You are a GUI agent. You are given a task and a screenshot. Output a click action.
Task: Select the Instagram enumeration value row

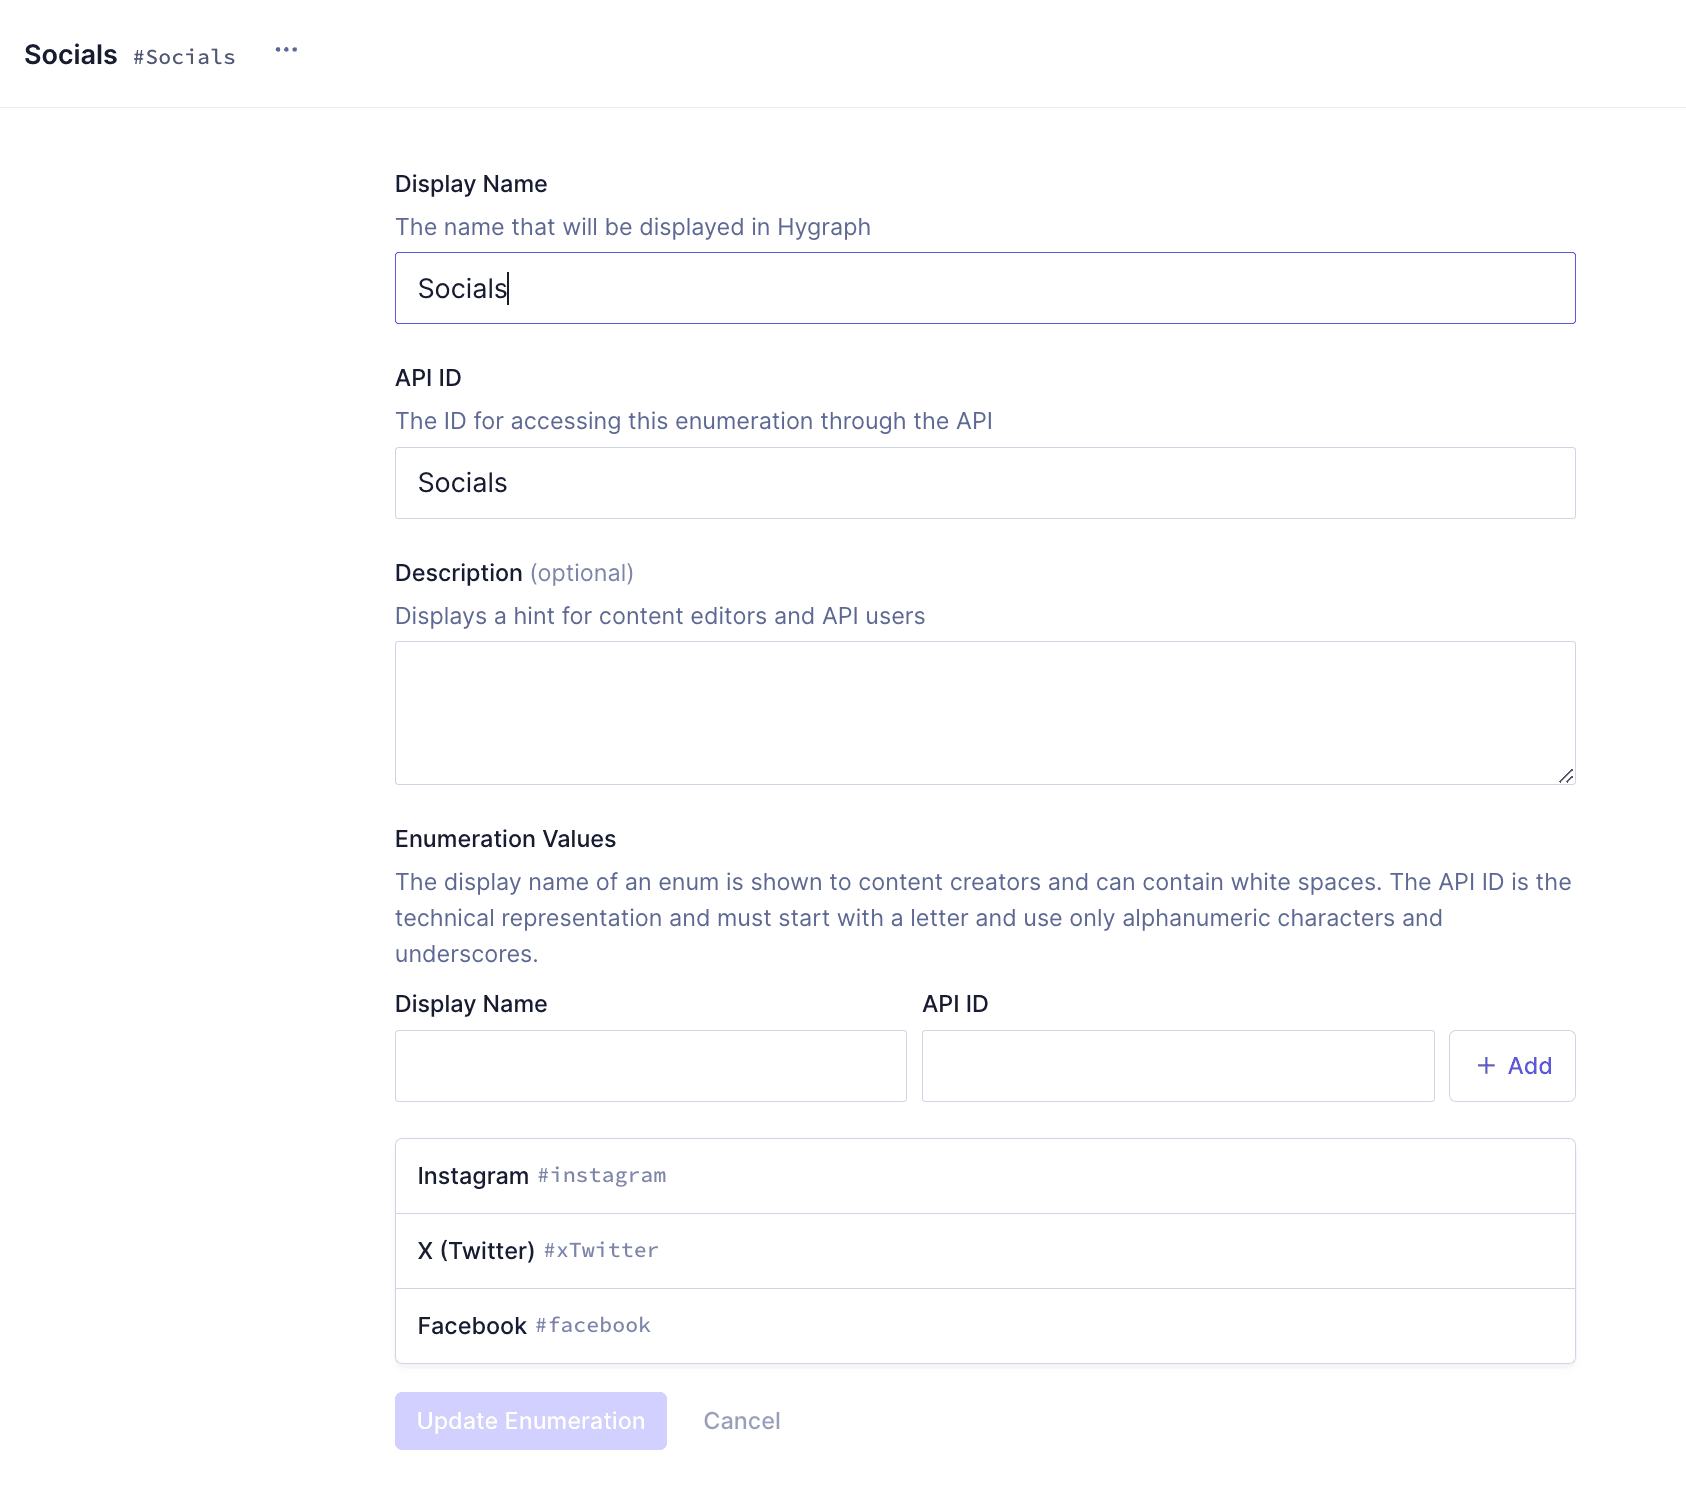[x=984, y=1176]
